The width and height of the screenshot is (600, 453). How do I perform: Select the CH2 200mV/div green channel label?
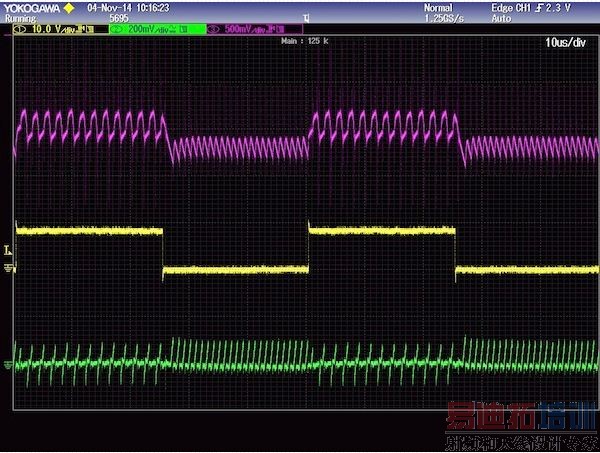point(158,29)
